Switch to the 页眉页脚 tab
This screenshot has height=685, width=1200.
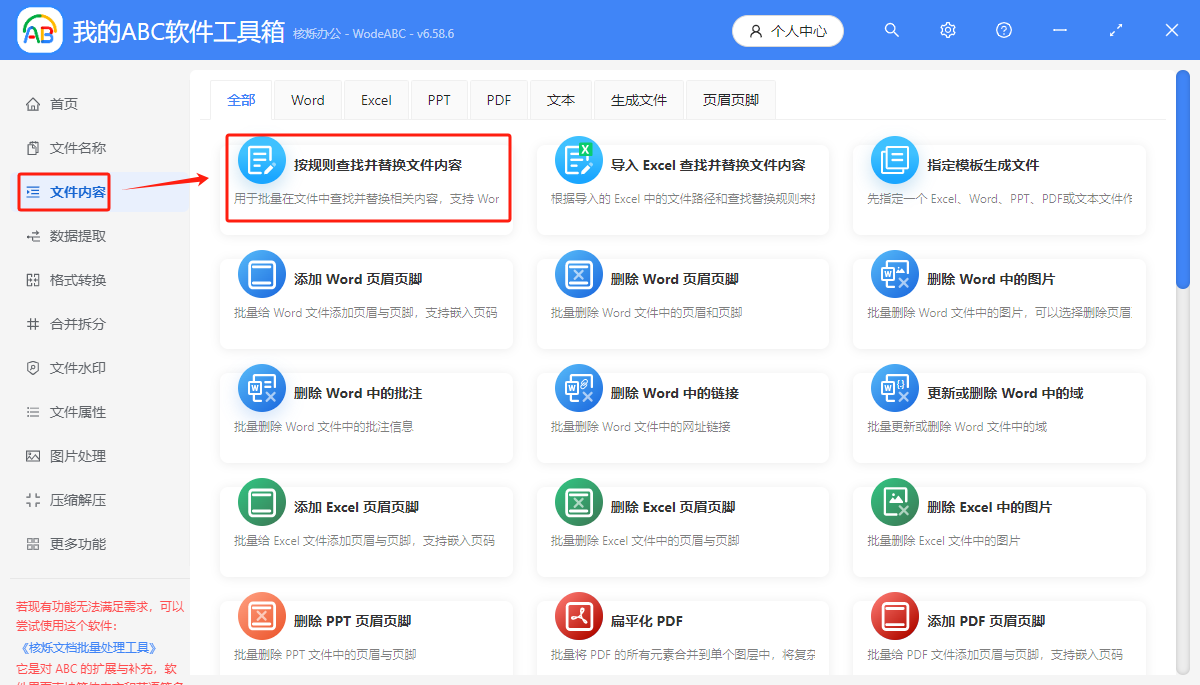(730, 99)
